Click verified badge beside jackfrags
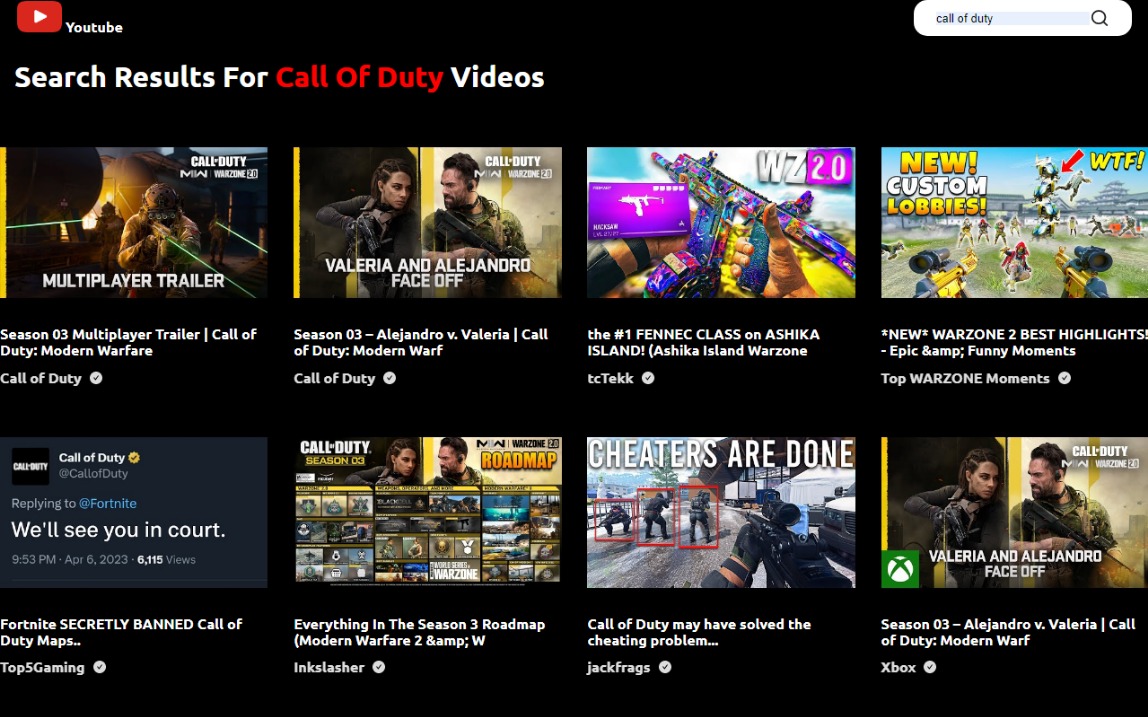 point(665,667)
